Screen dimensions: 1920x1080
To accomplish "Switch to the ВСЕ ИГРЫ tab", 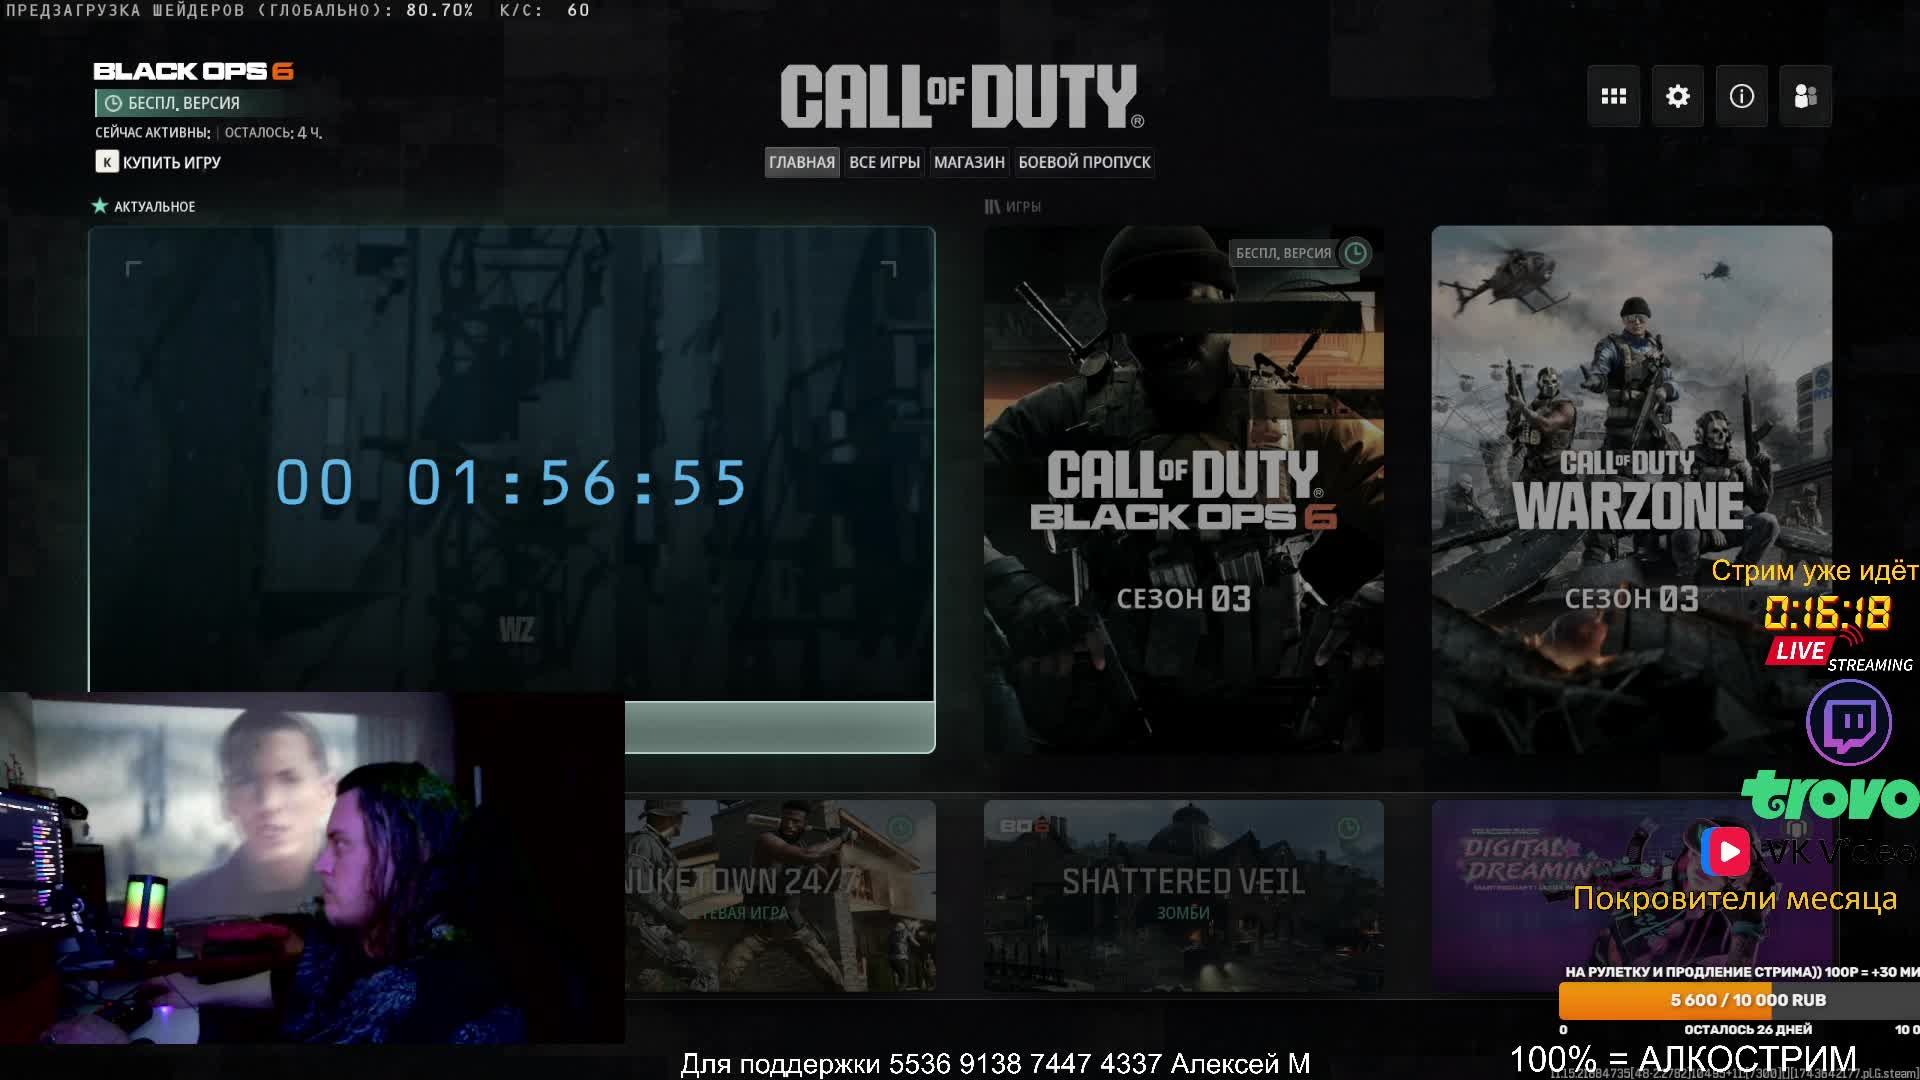I will pyautogui.click(x=884, y=162).
